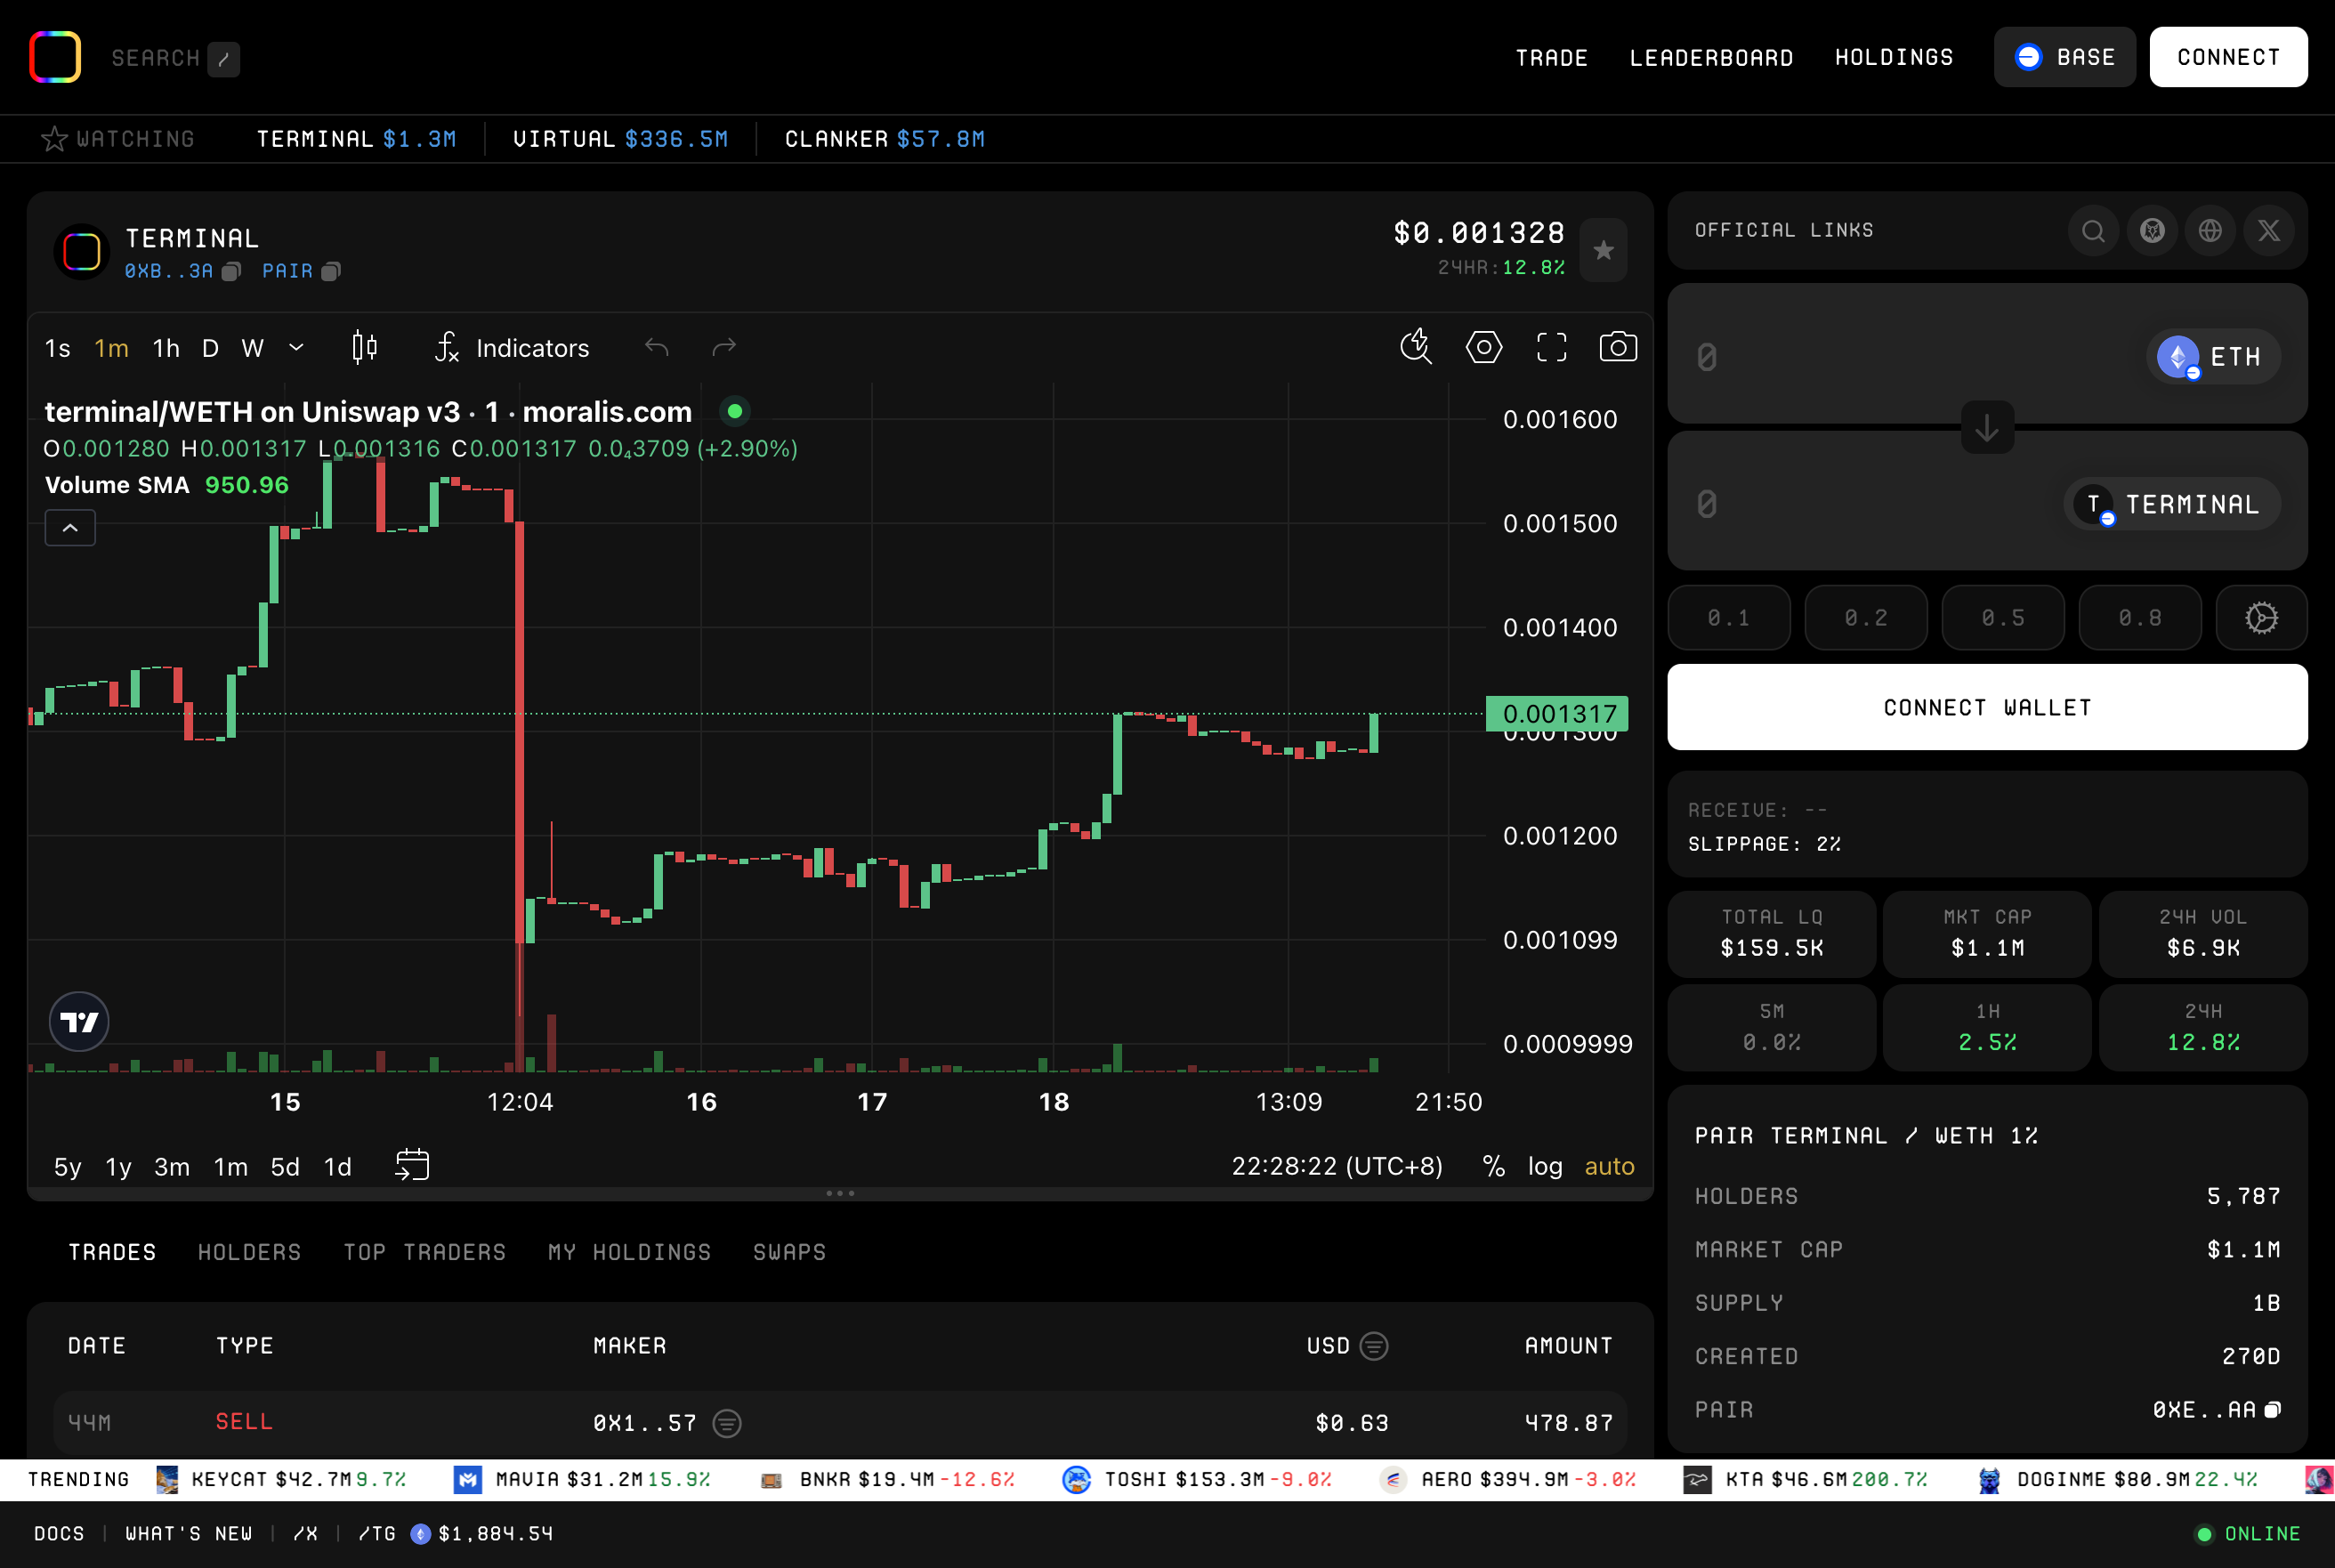The width and height of the screenshot is (2335, 1568).
Task: Switch to the HOLDERS tab
Action: click(249, 1252)
